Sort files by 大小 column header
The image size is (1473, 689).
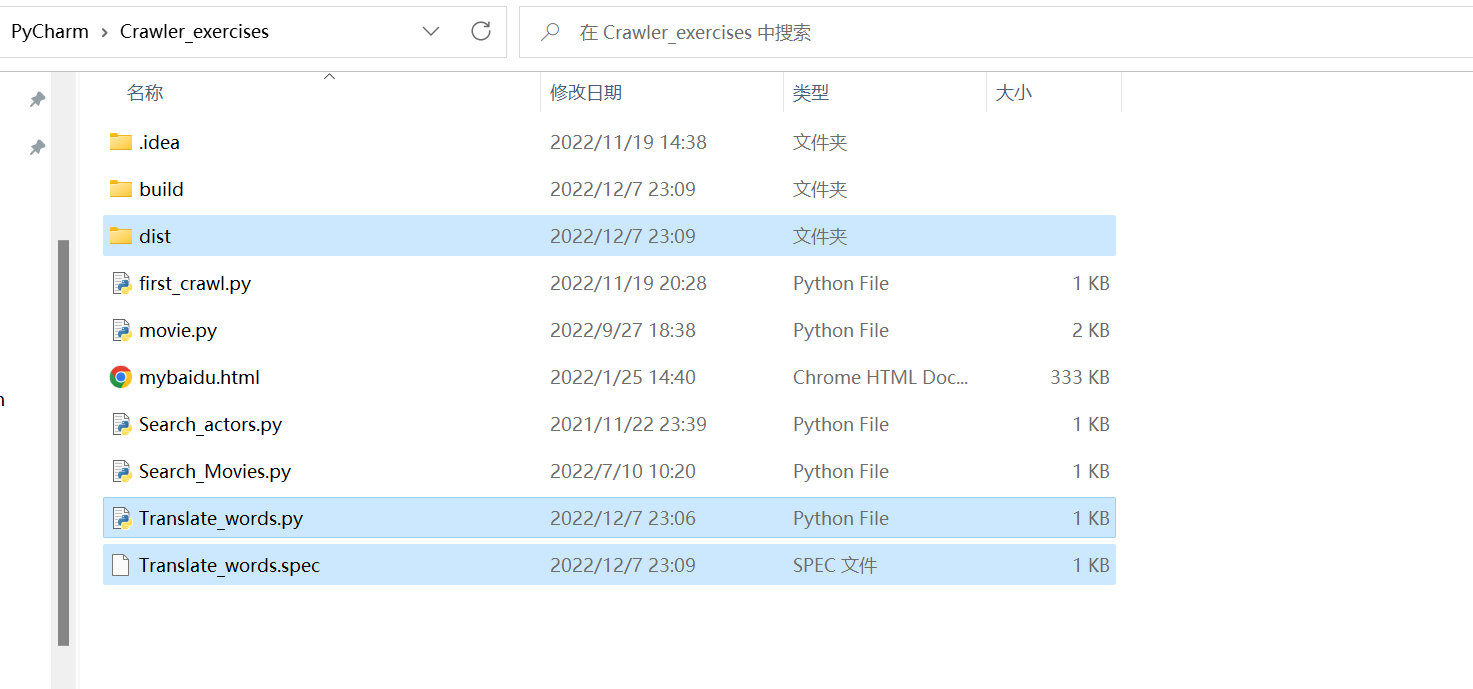pyautogui.click(x=1014, y=92)
